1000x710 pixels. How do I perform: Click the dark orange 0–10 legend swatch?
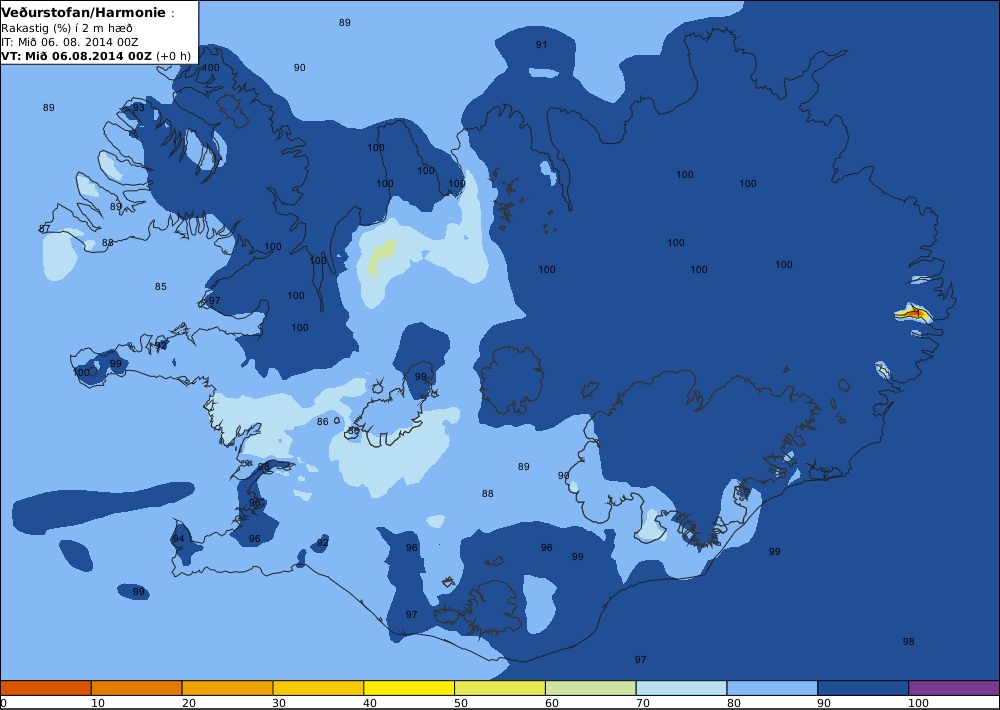(46, 688)
